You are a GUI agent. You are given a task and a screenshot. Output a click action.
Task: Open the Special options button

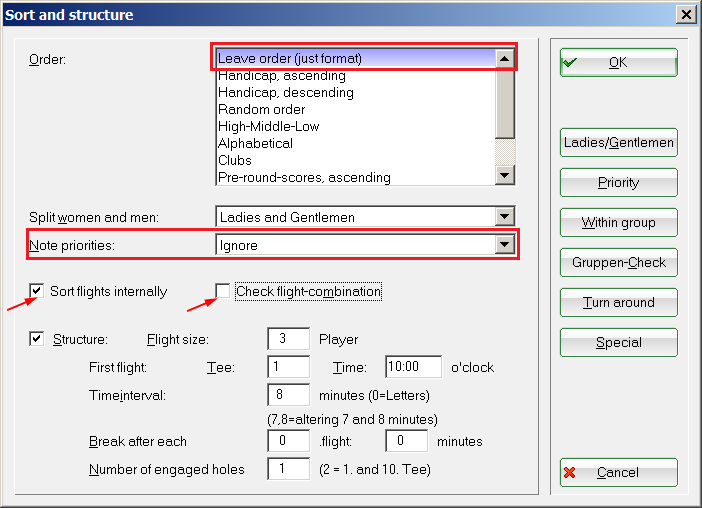[x=618, y=342]
